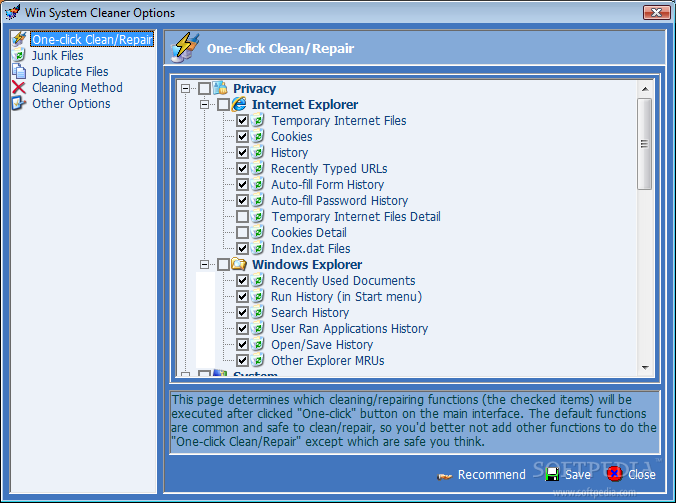Screen dimensions: 676x503
Task: Uncheck the History checkbox
Action: coord(242,152)
